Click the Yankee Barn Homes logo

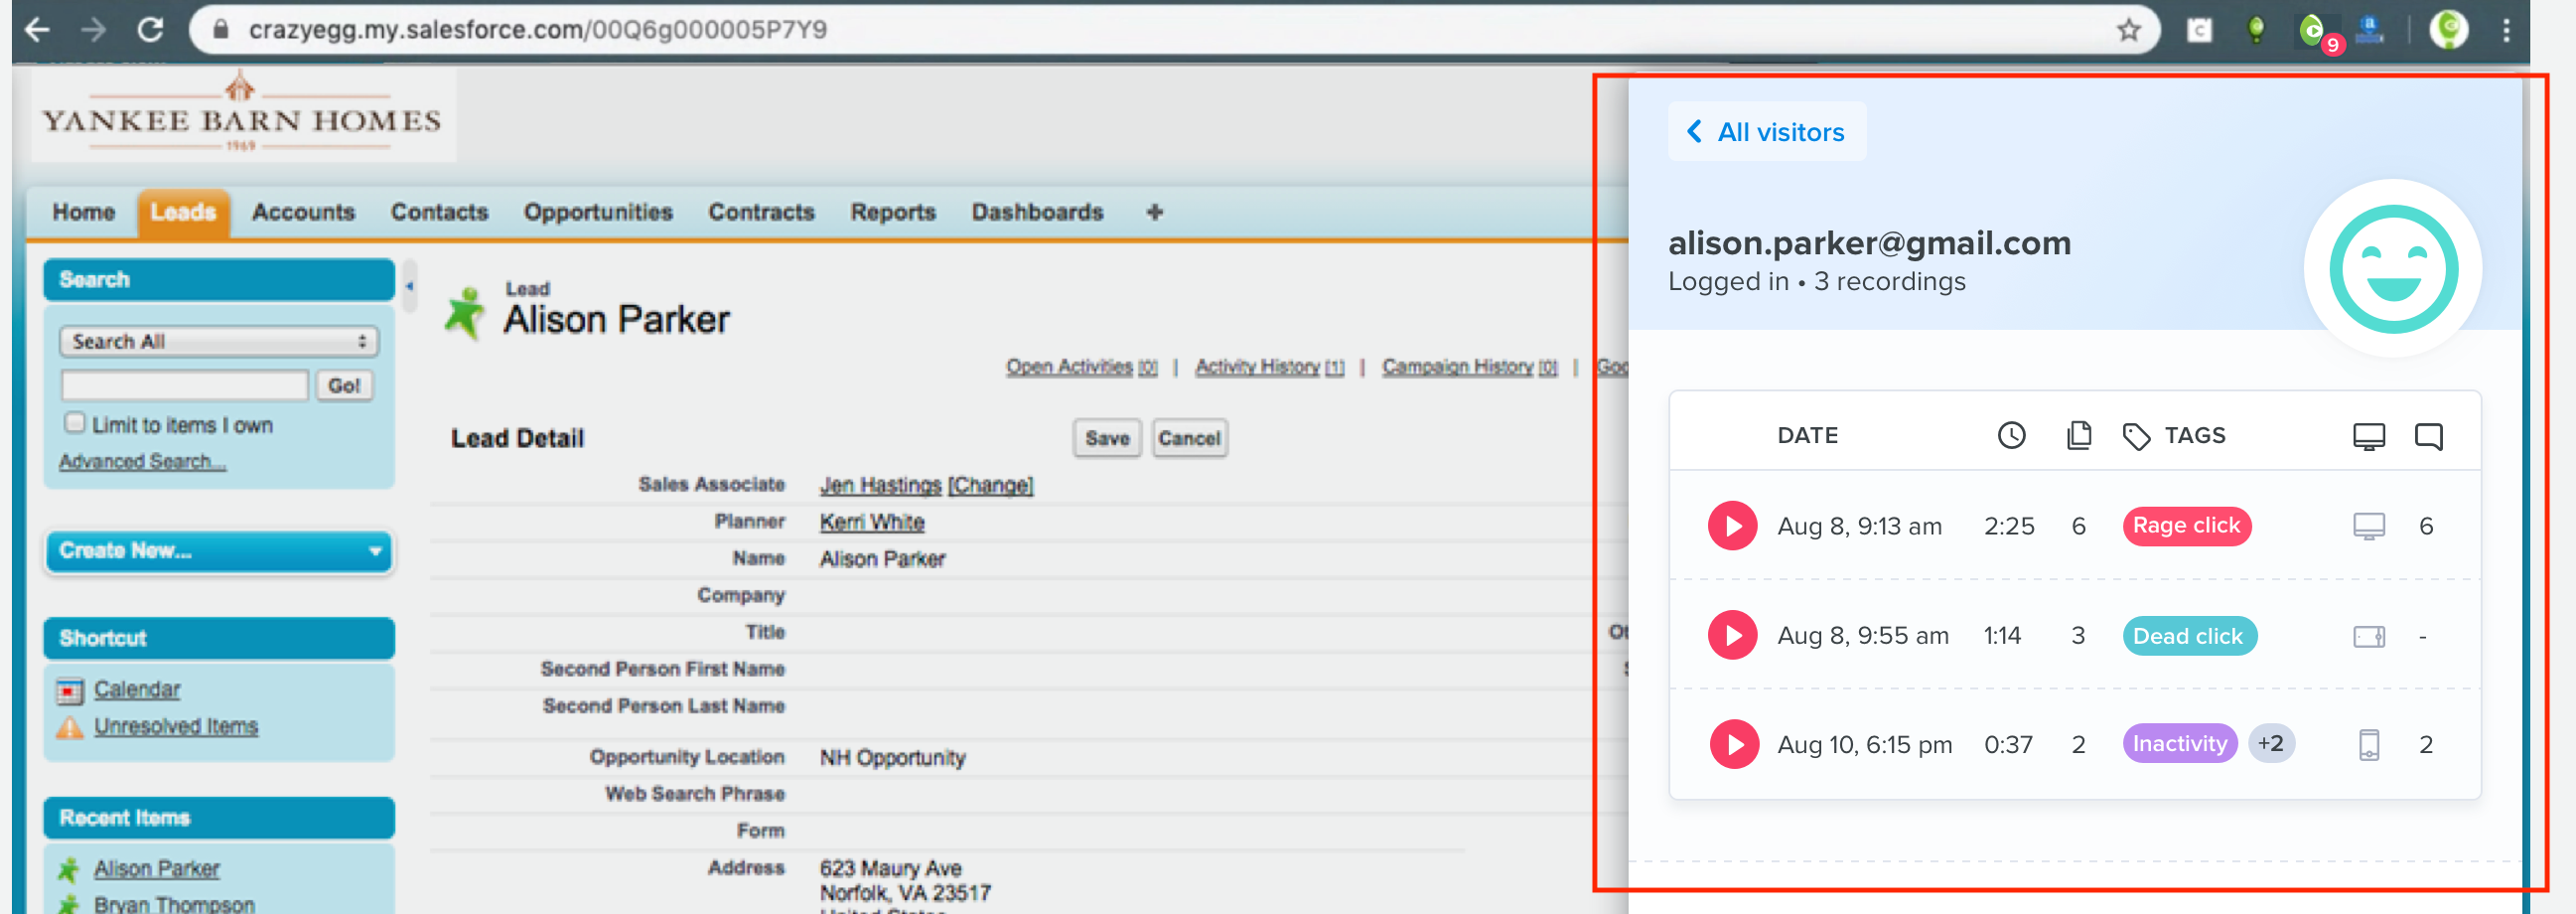click(243, 114)
